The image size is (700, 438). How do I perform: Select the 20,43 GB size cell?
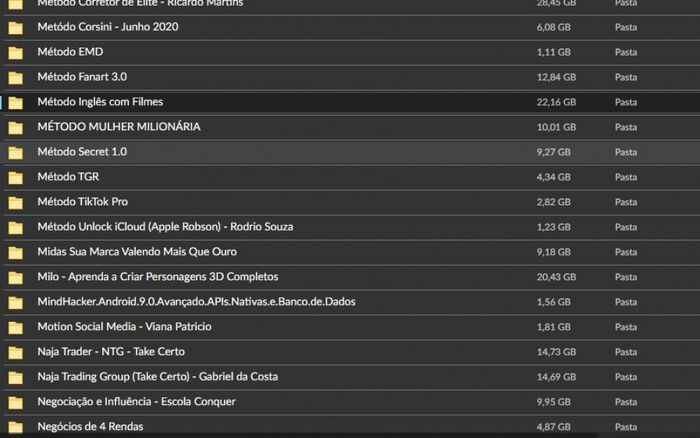point(556,277)
